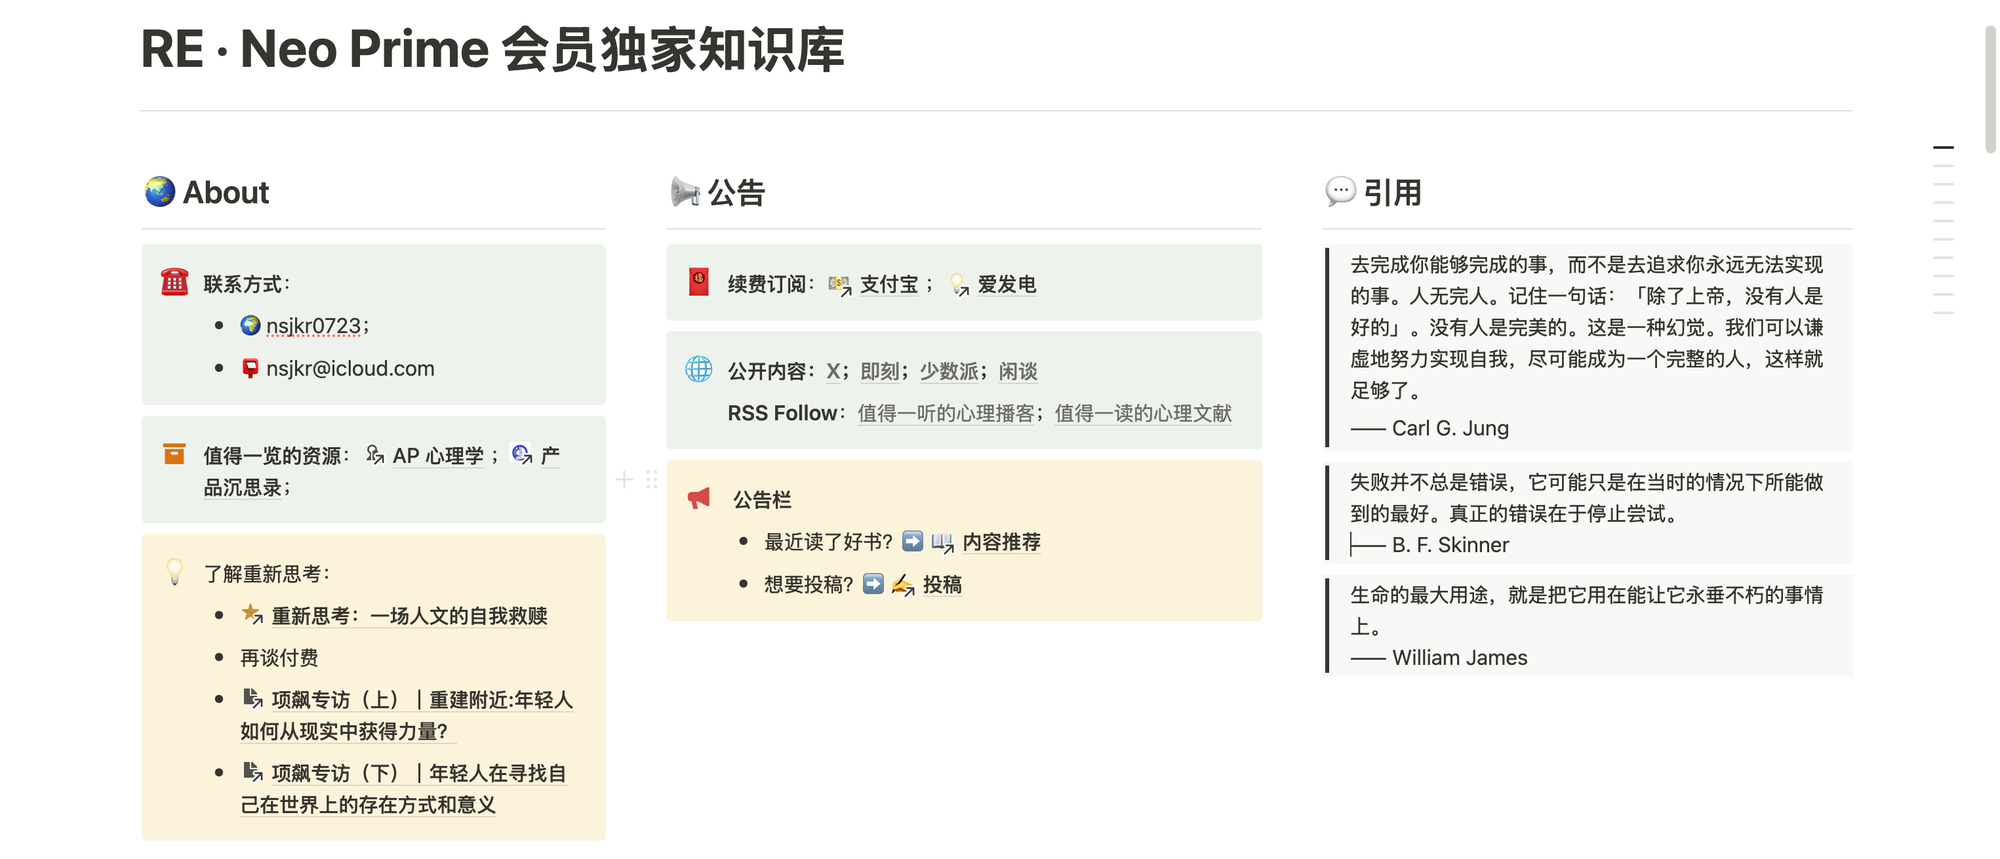The width and height of the screenshot is (2000, 859).
Task: Open the AP 心理学 resource page
Action: pos(437,456)
